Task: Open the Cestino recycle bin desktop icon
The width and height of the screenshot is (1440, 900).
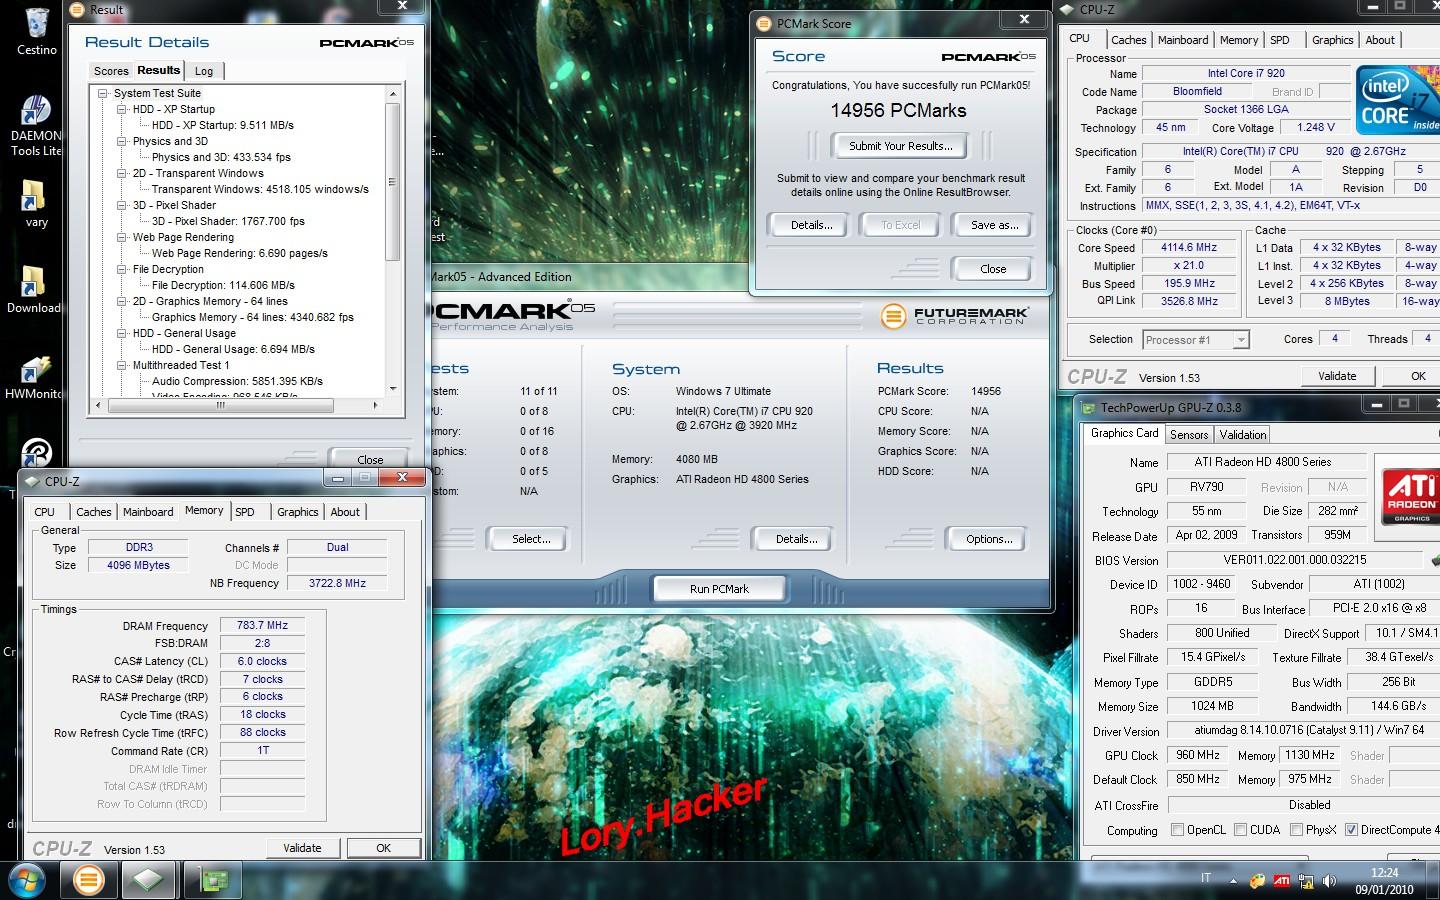Action: 36,30
